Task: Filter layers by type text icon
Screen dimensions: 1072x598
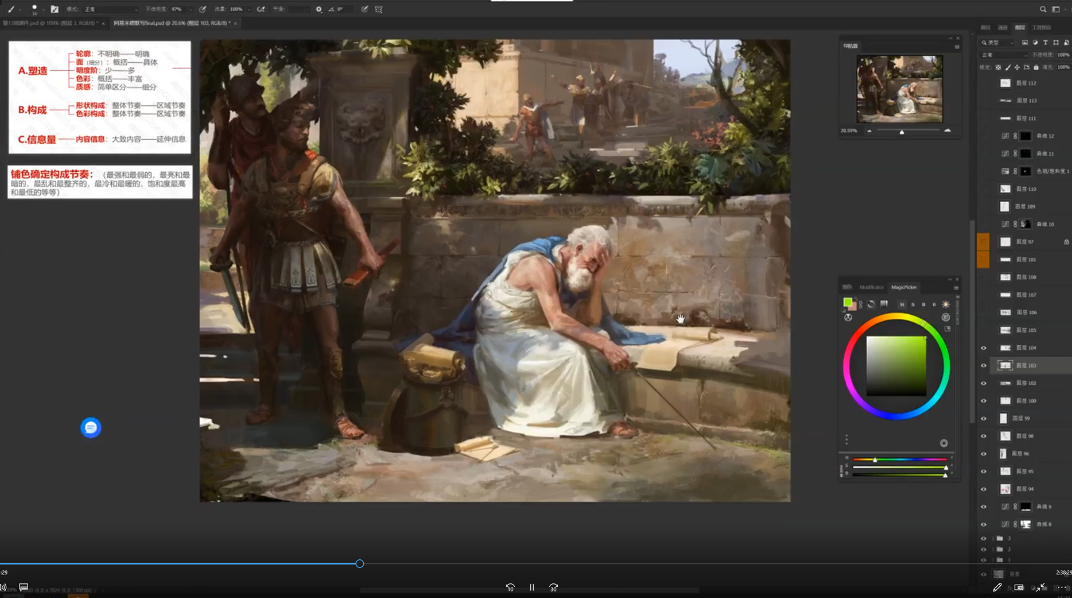Action: (x=1045, y=42)
